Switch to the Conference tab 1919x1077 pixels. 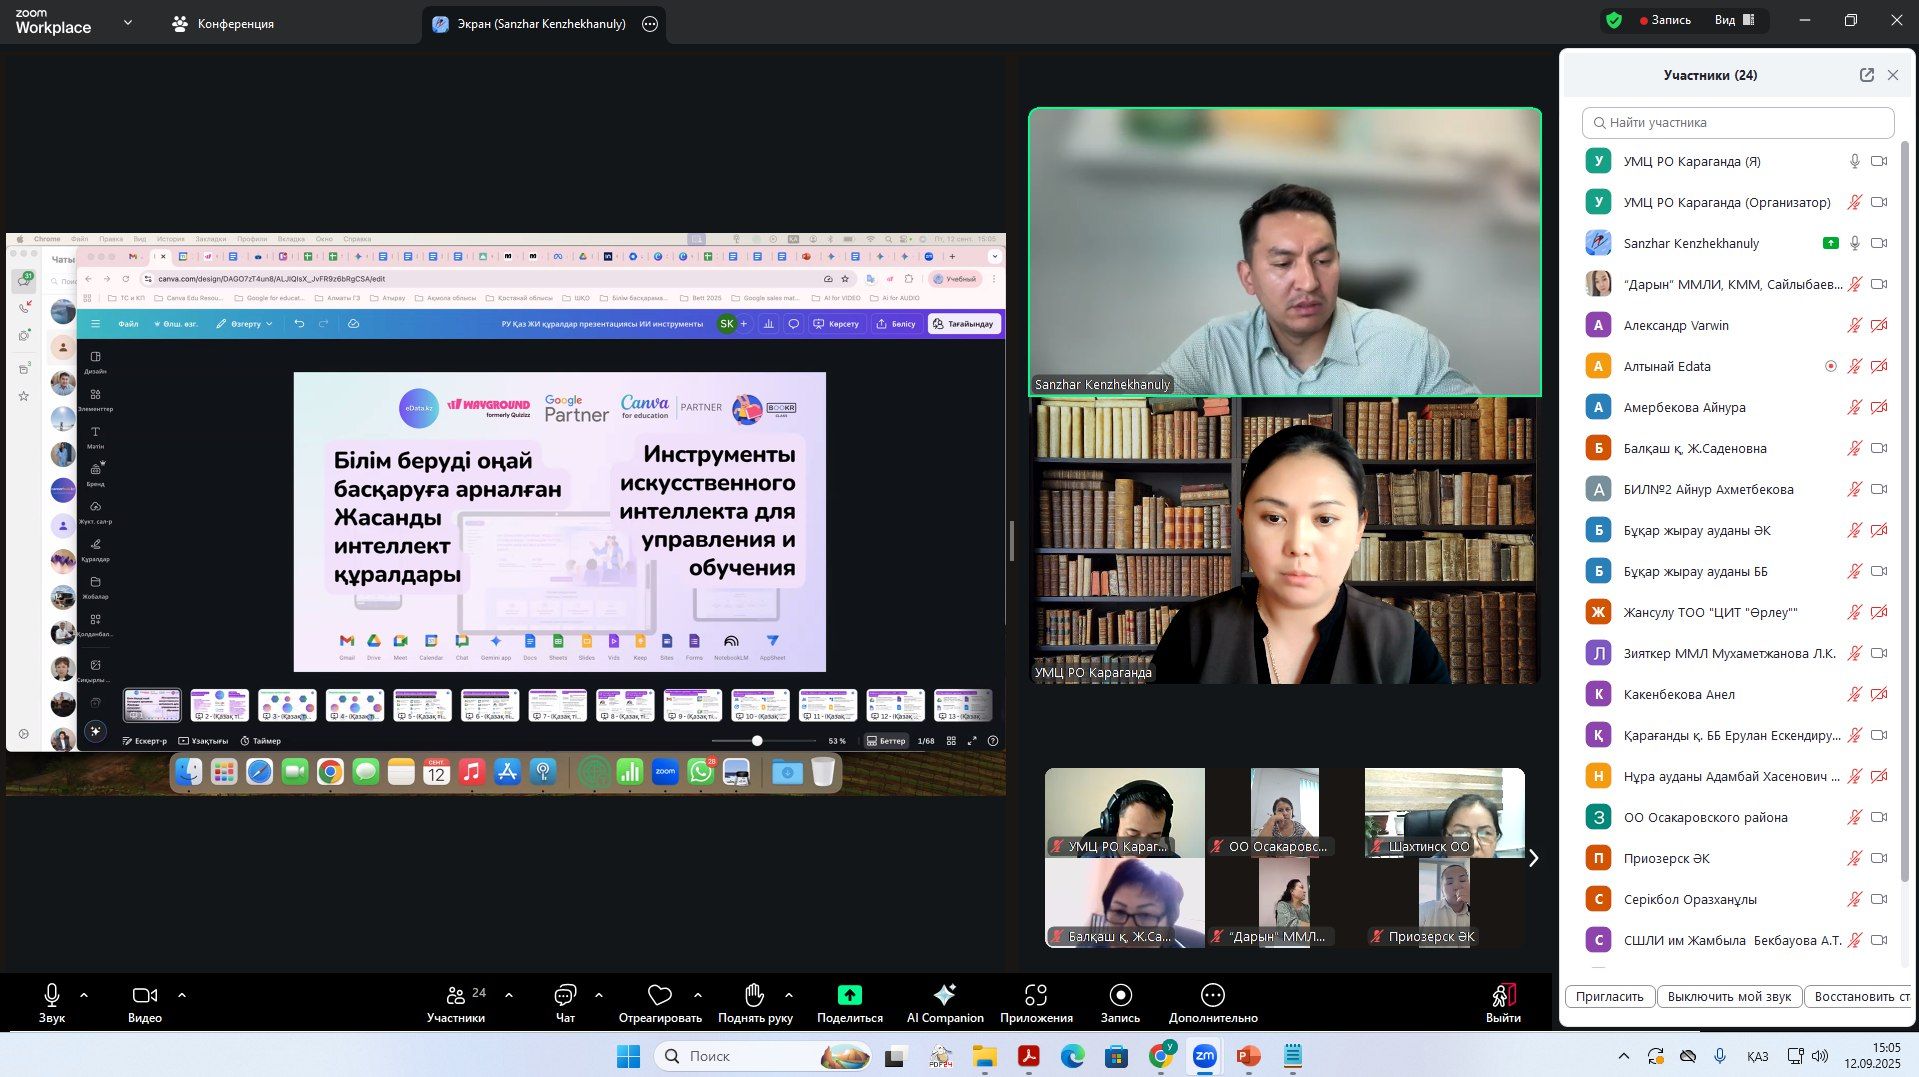tap(223, 24)
